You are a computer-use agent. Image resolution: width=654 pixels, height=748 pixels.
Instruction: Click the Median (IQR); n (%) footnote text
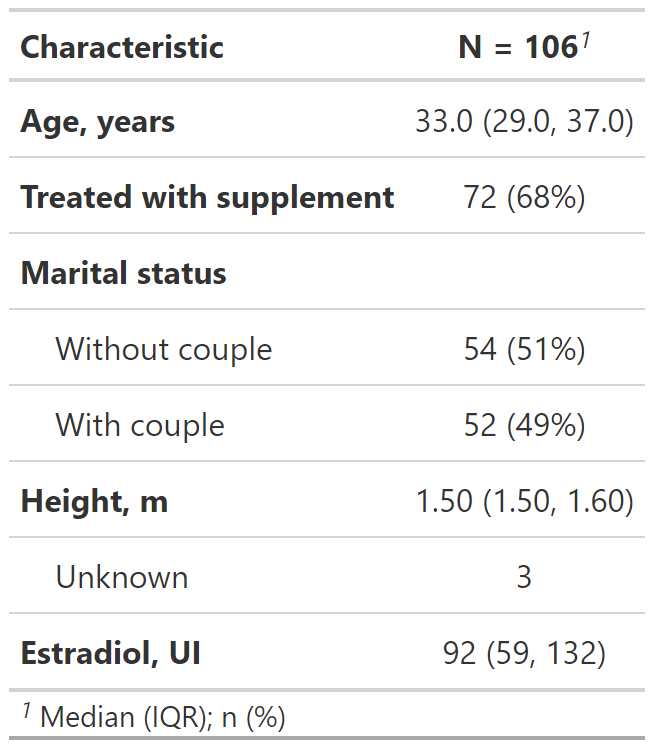tap(163, 717)
